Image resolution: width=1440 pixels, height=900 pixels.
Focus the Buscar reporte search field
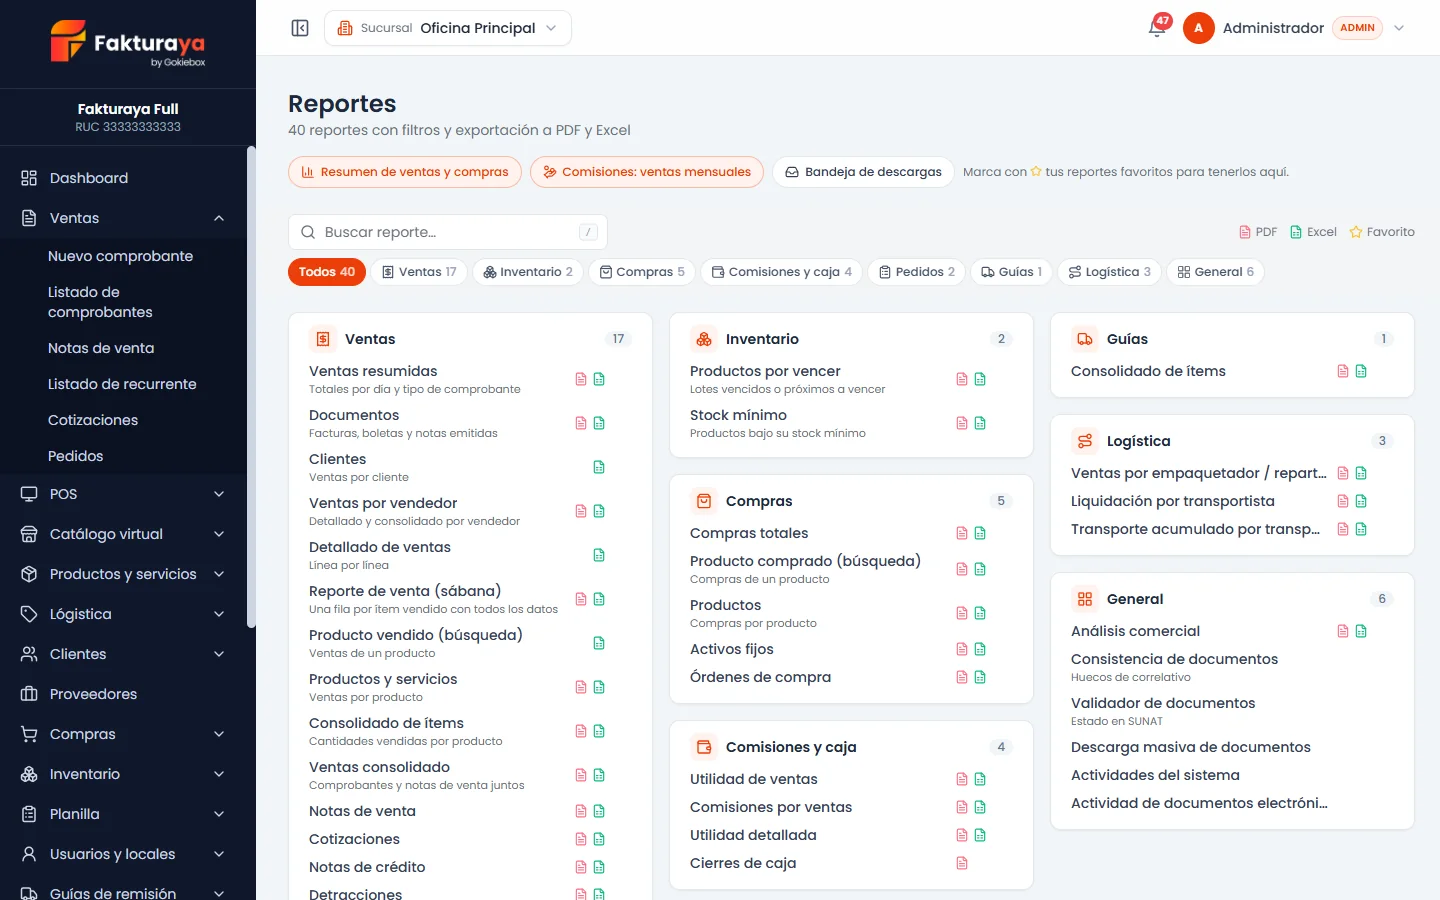(x=448, y=232)
